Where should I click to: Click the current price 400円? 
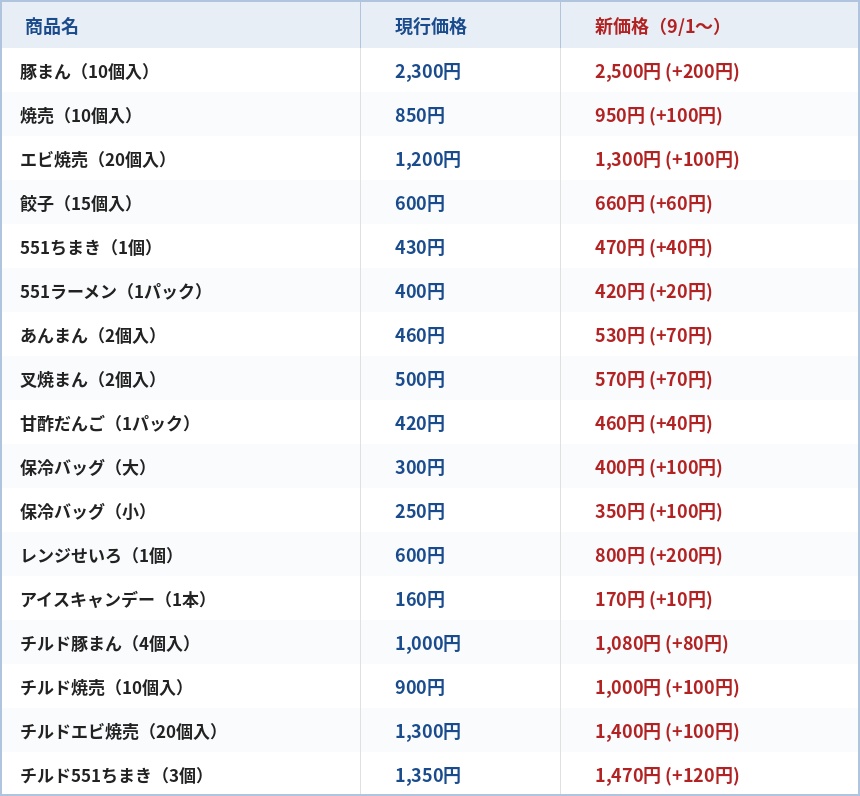pos(420,291)
